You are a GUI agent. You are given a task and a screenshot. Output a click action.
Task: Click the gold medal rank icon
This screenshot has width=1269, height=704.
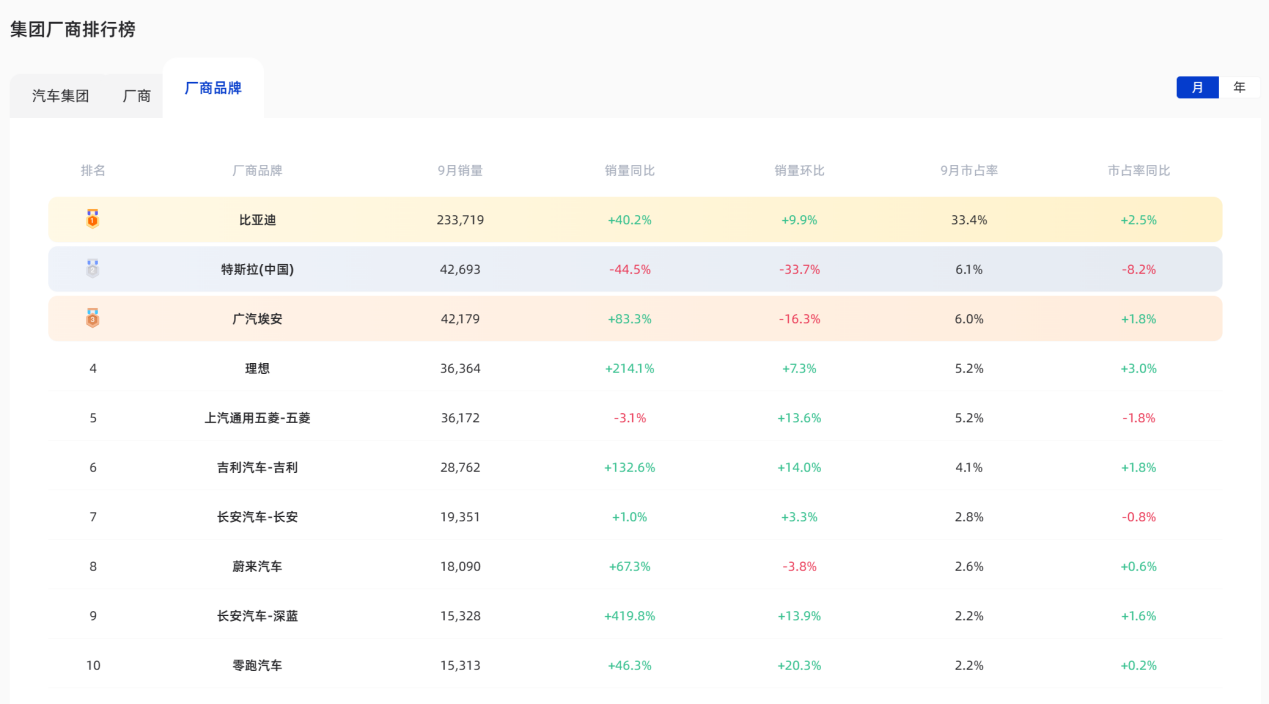[x=93, y=219]
